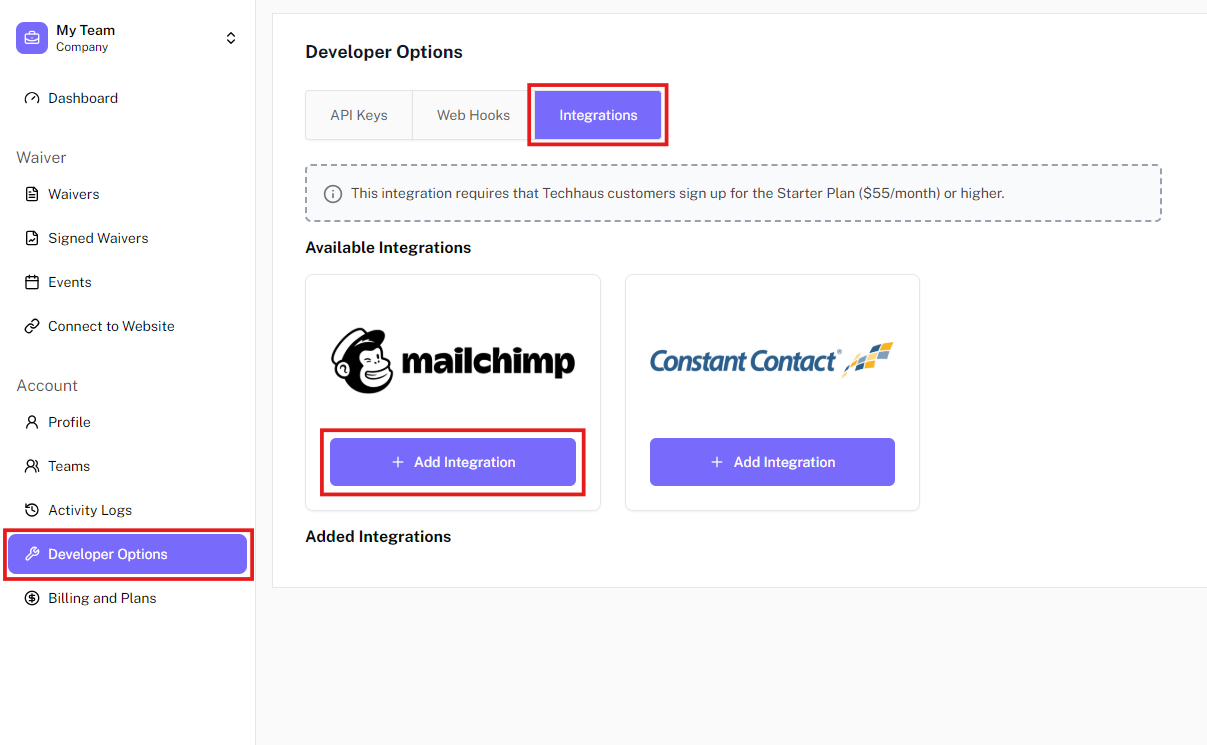Click the info icon in the notice

(333, 193)
